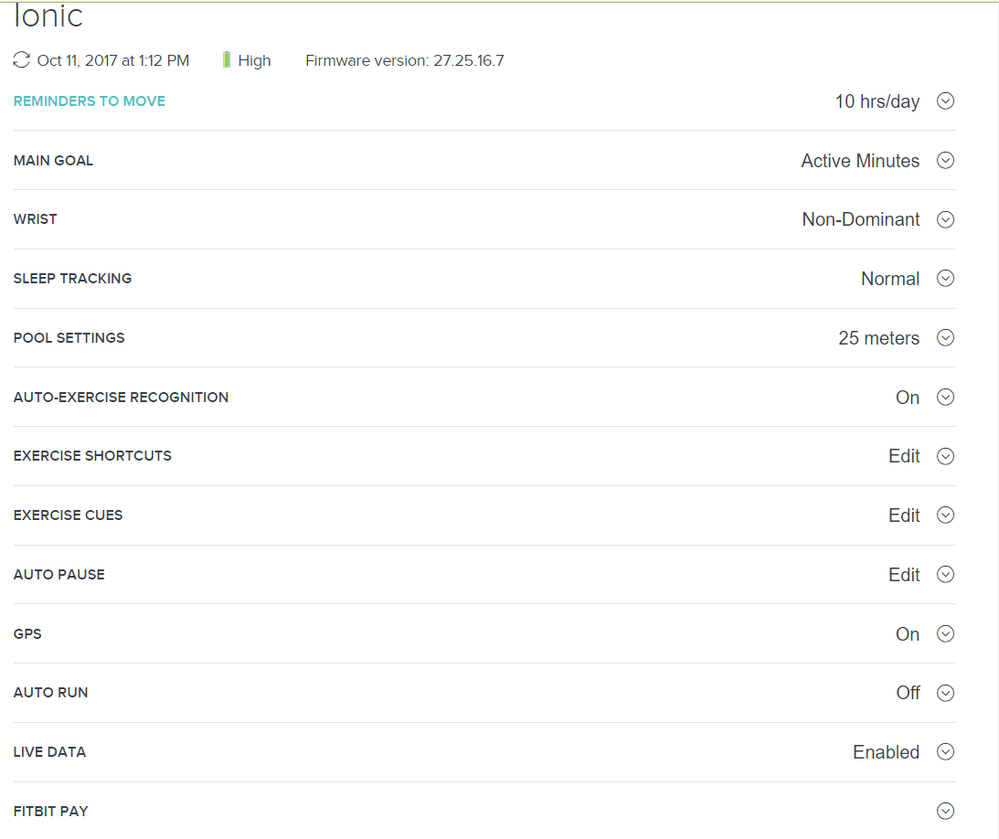This screenshot has width=999, height=839.
Task: Click the High battery status text
Action: click(x=254, y=61)
